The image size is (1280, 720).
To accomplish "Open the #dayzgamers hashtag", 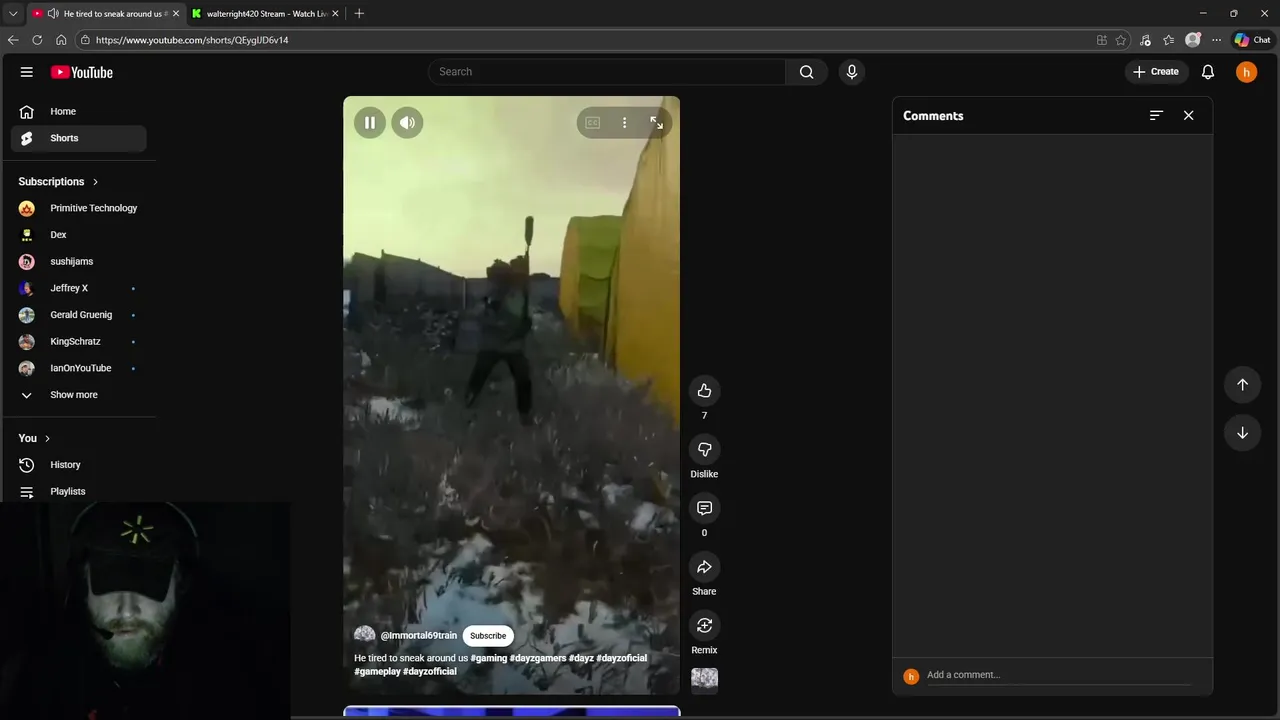I will pos(538,658).
